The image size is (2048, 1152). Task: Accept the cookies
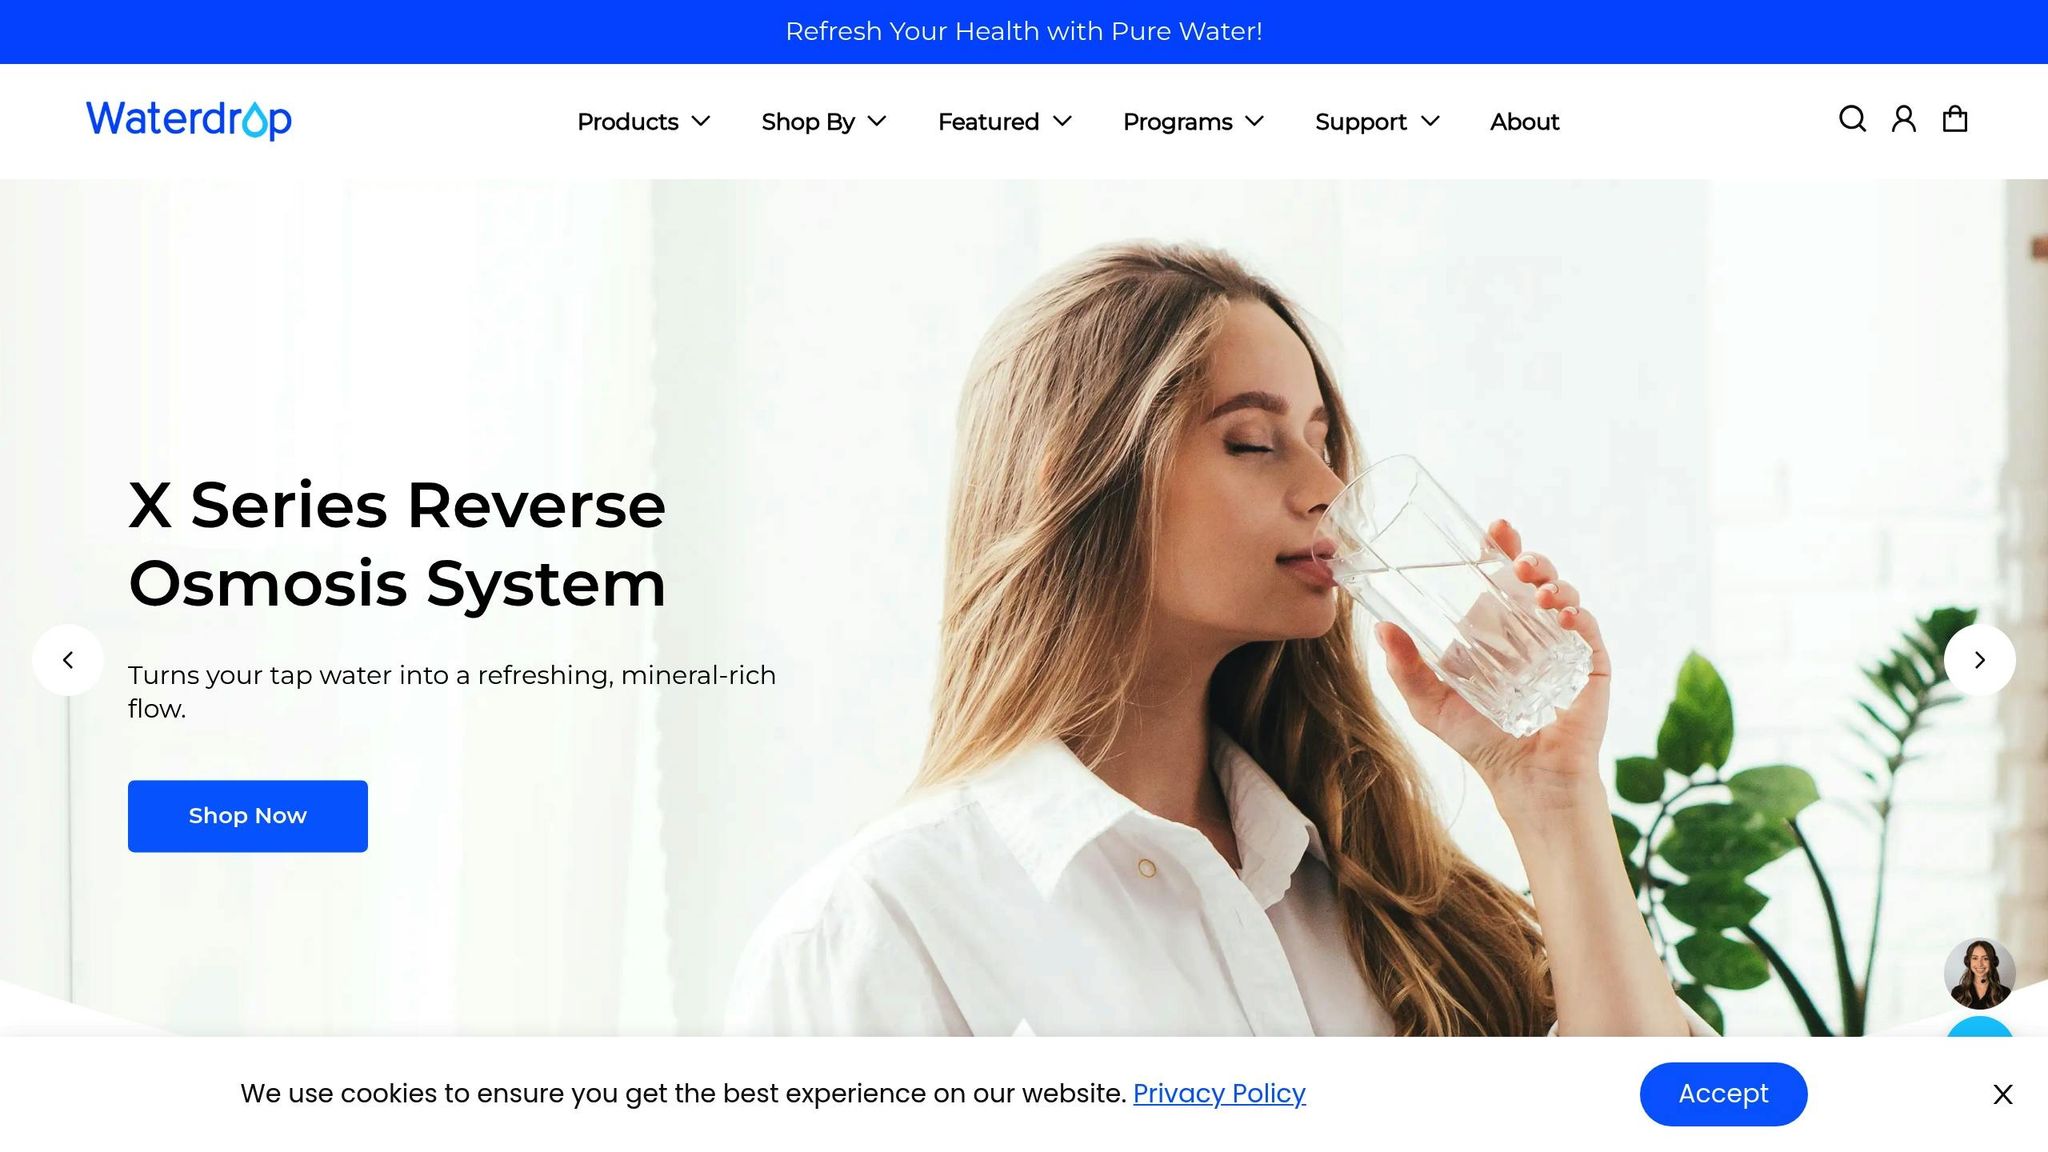(1723, 1094)
